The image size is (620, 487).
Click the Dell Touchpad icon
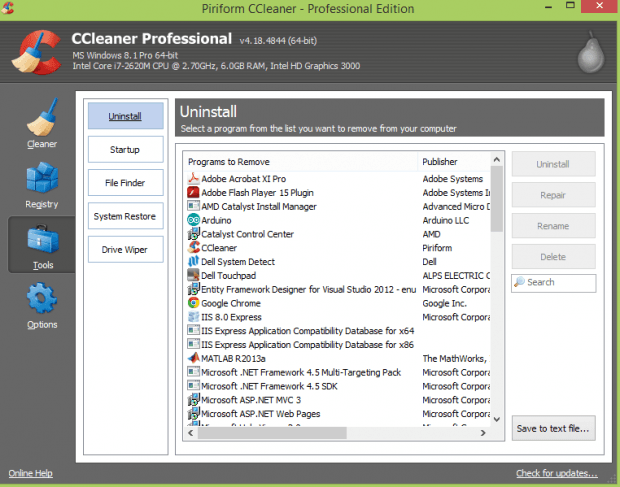[x=193, y=276]
